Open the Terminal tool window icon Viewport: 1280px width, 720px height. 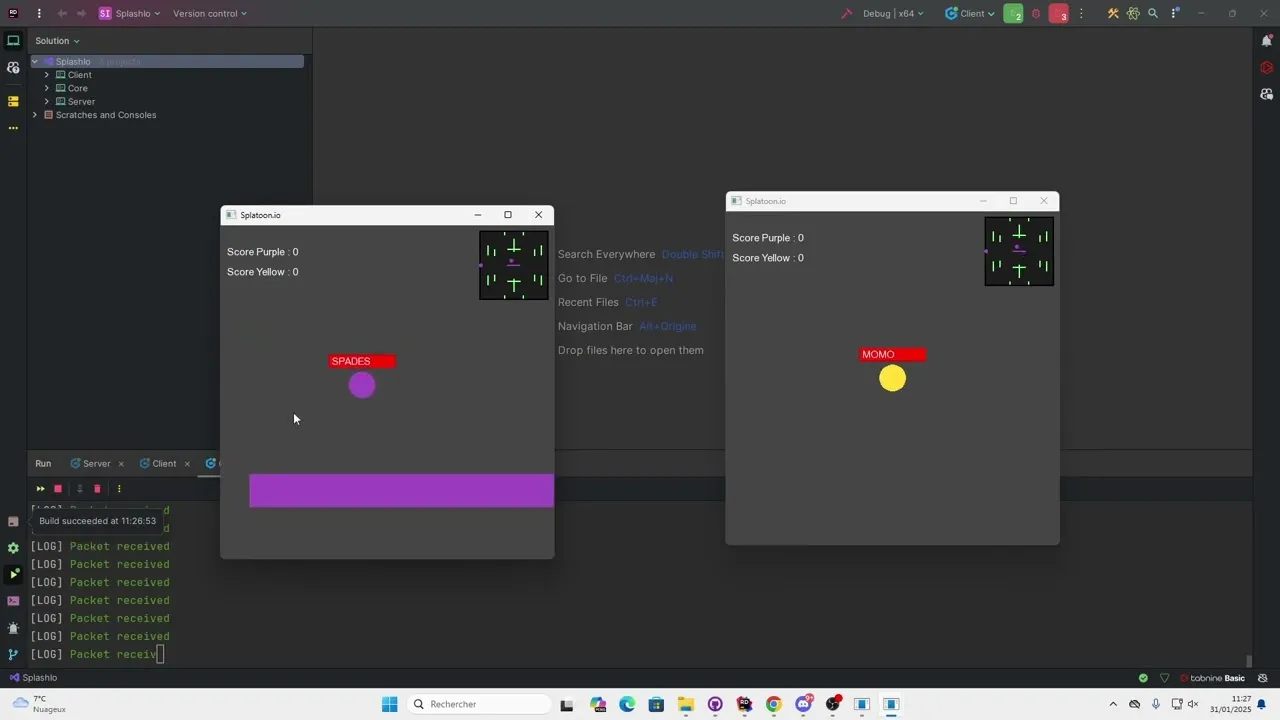pyautogui.click(x=13, y=601)
